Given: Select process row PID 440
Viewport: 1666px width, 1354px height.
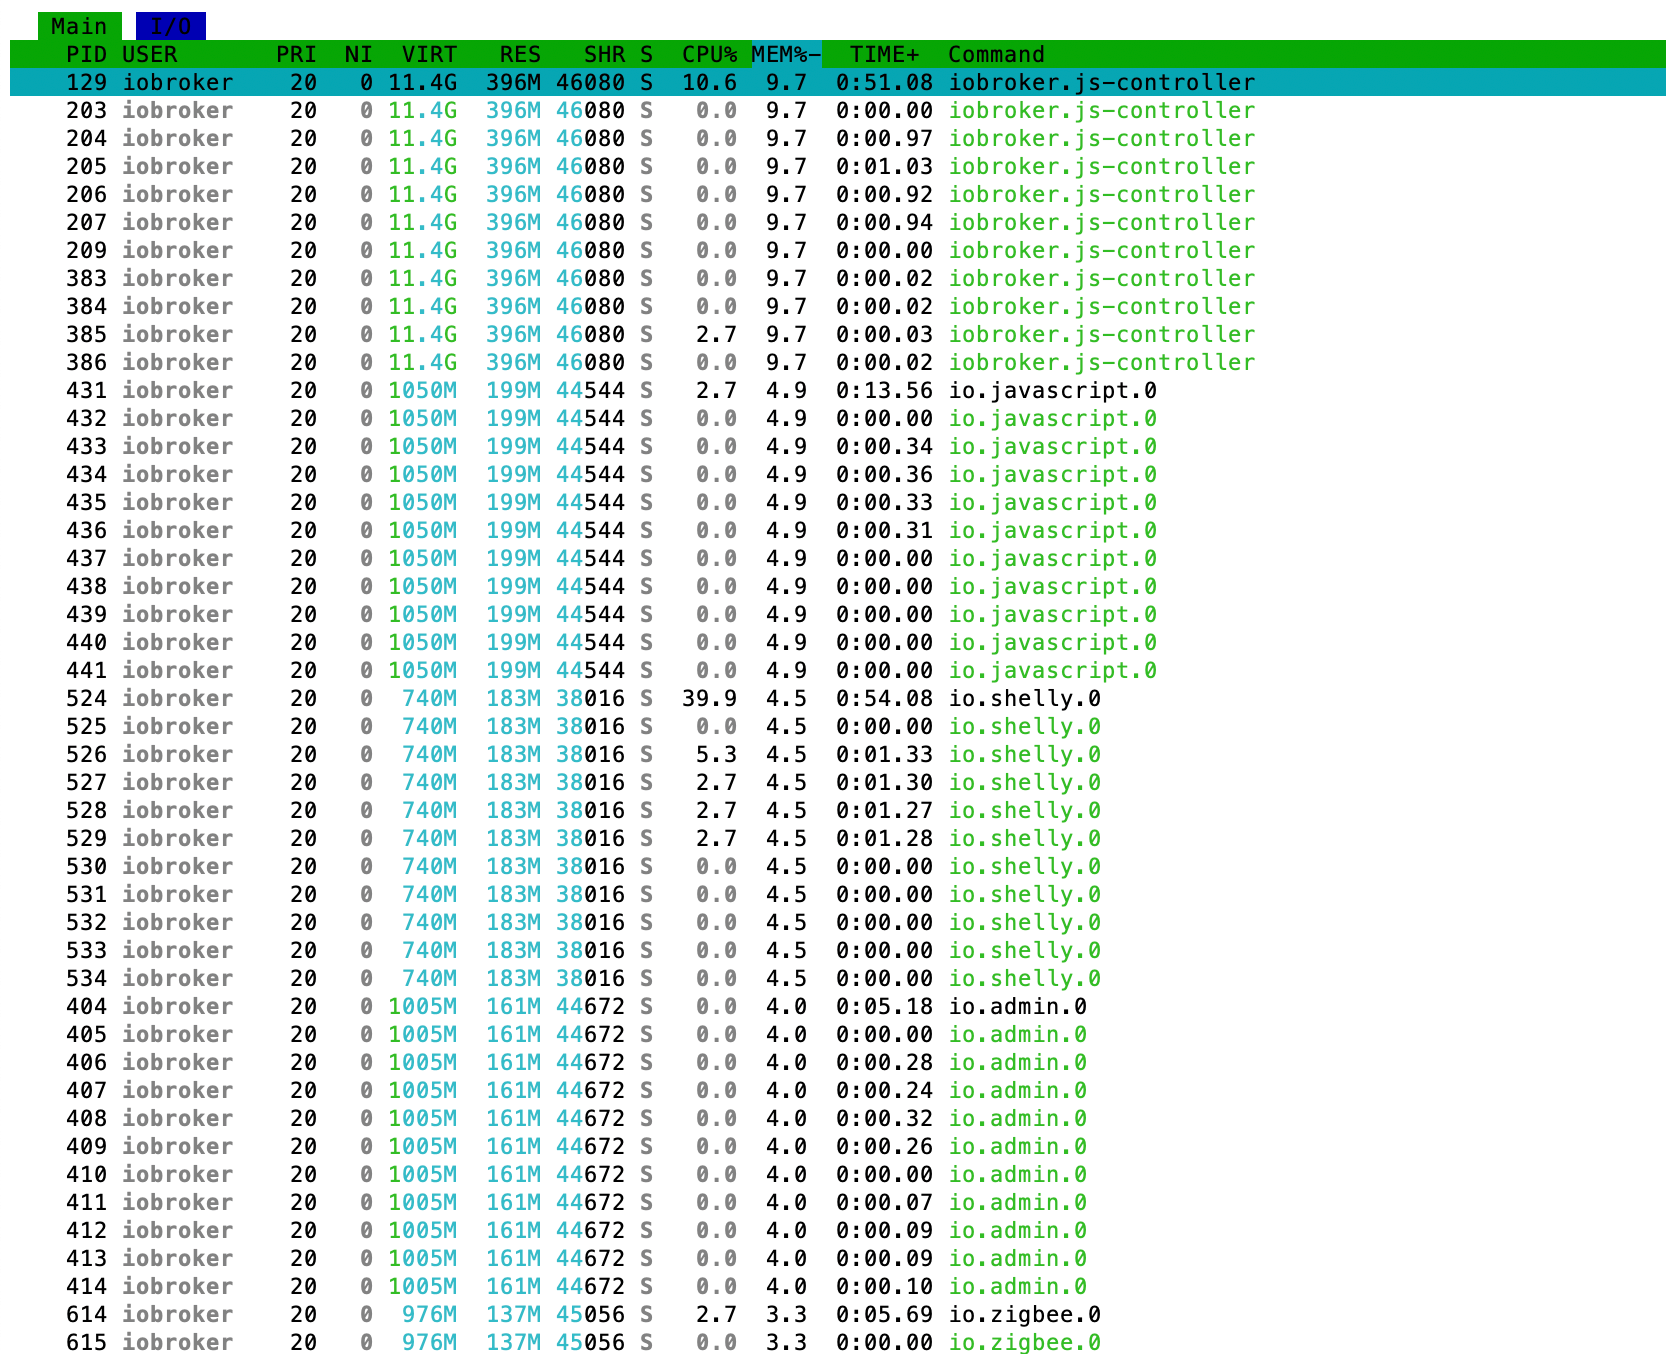Looking at the screenshot, I should click(x=838, y=642).
